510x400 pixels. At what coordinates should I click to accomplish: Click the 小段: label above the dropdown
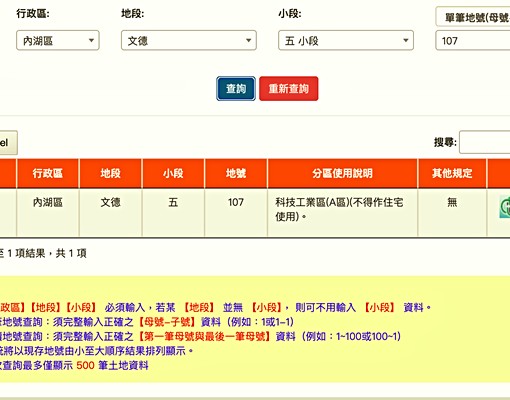click(290, 14)
